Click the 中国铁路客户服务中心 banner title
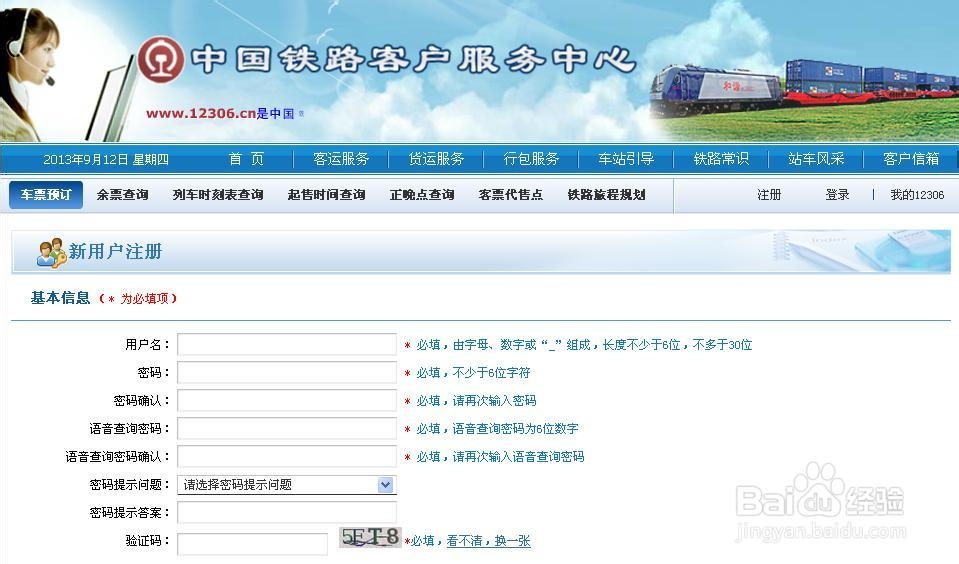Image resolution: width=959 pixels, height=564 pixels. tap(413, 59)
